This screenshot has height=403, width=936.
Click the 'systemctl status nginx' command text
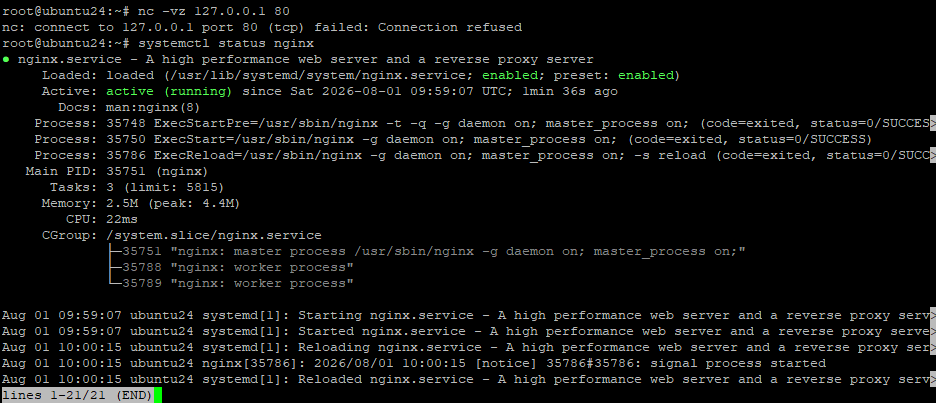(x=226, y=44)
